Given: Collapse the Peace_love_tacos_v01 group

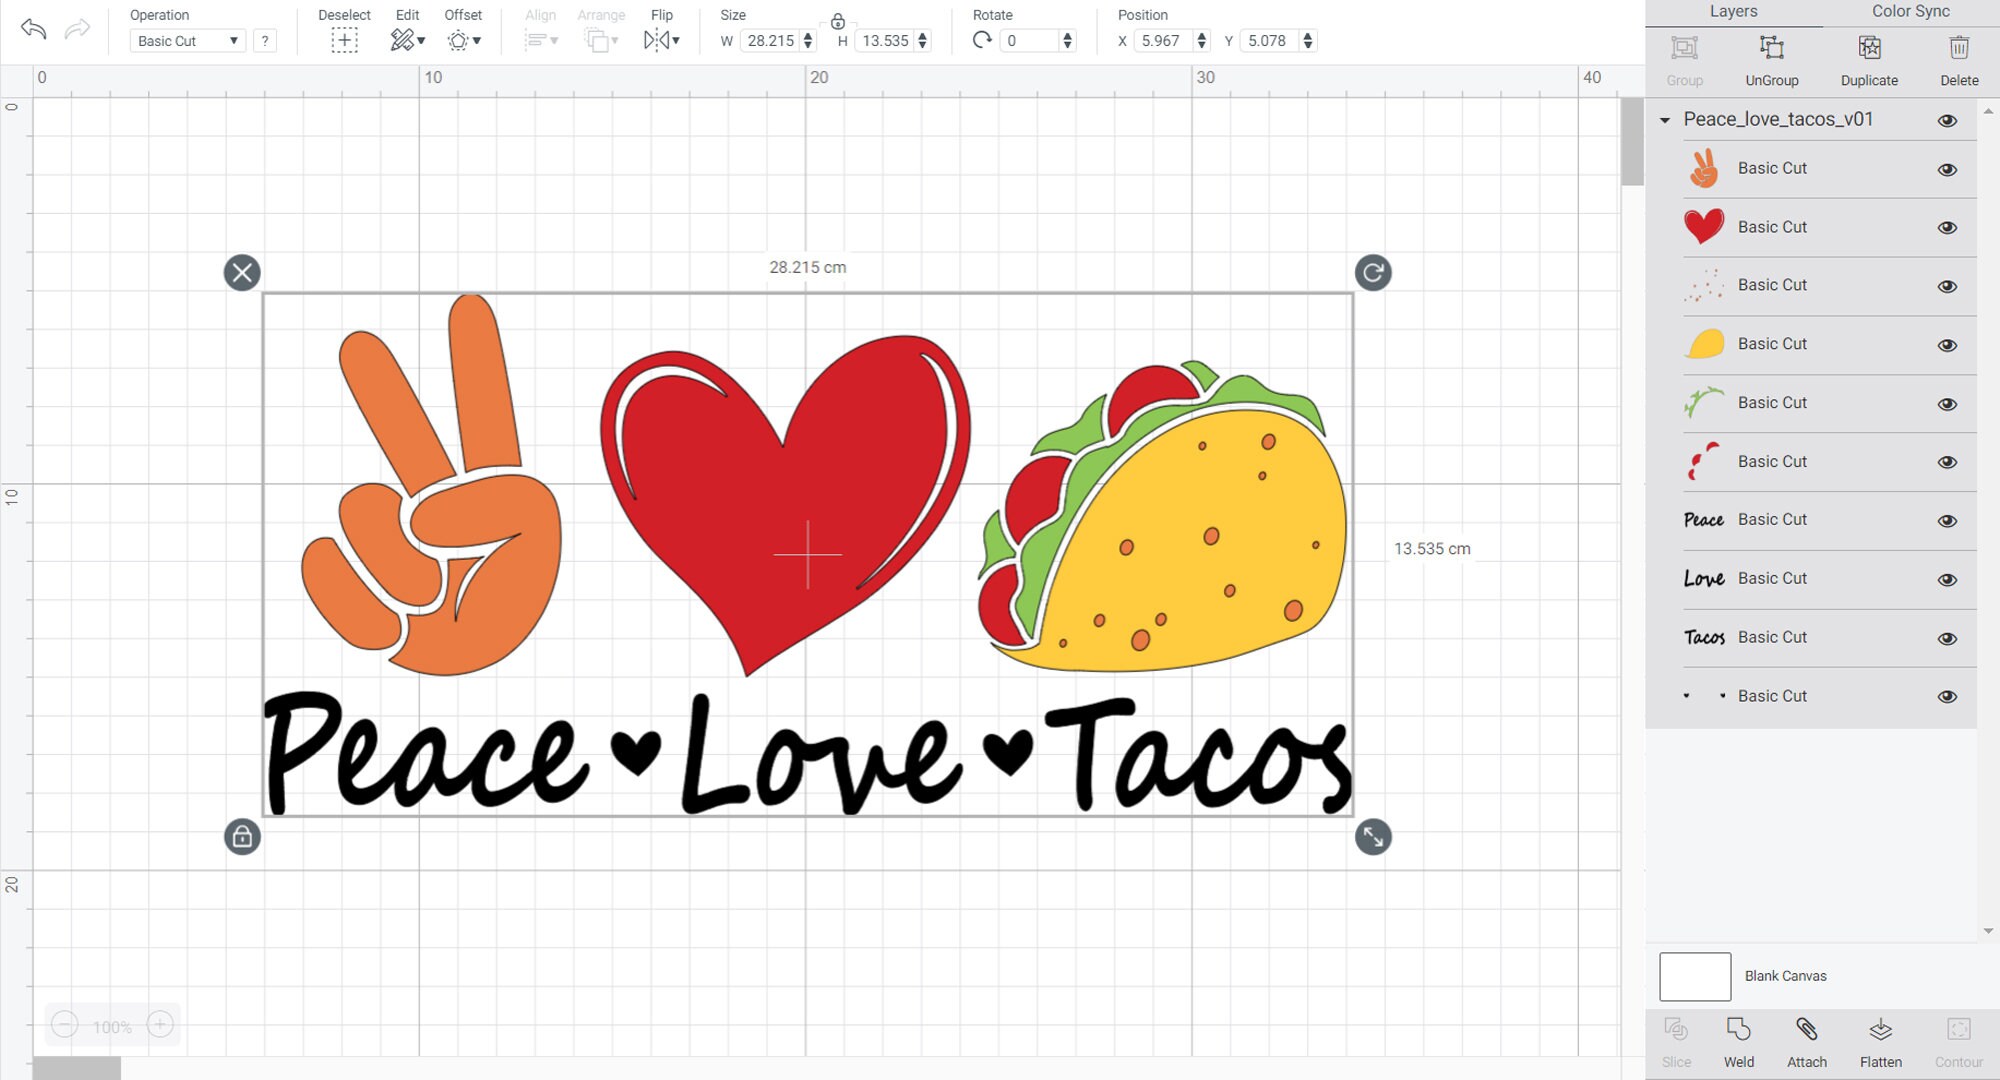Looking at the screenshot, I should (1664, 119).
